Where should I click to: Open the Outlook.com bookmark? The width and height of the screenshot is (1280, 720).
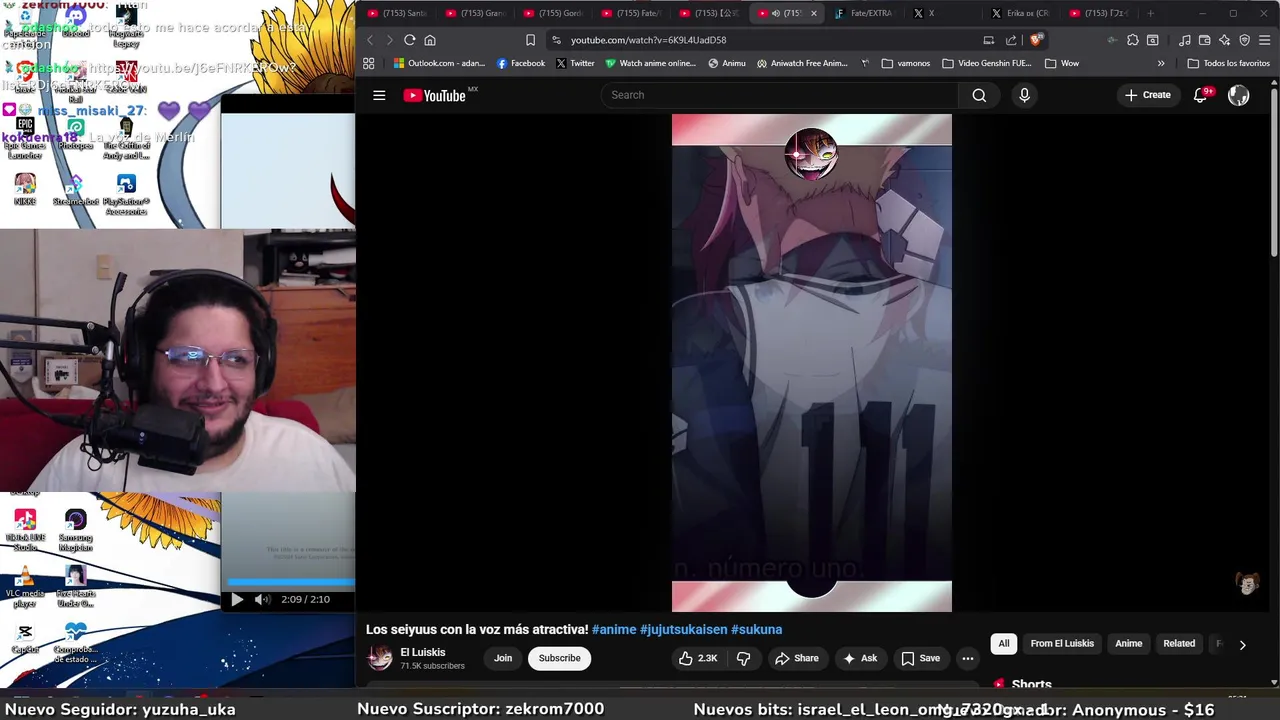[439, 63]
